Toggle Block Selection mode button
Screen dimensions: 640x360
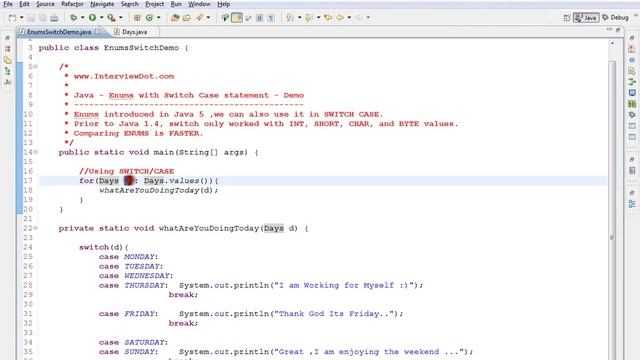[x=260, y=18]
